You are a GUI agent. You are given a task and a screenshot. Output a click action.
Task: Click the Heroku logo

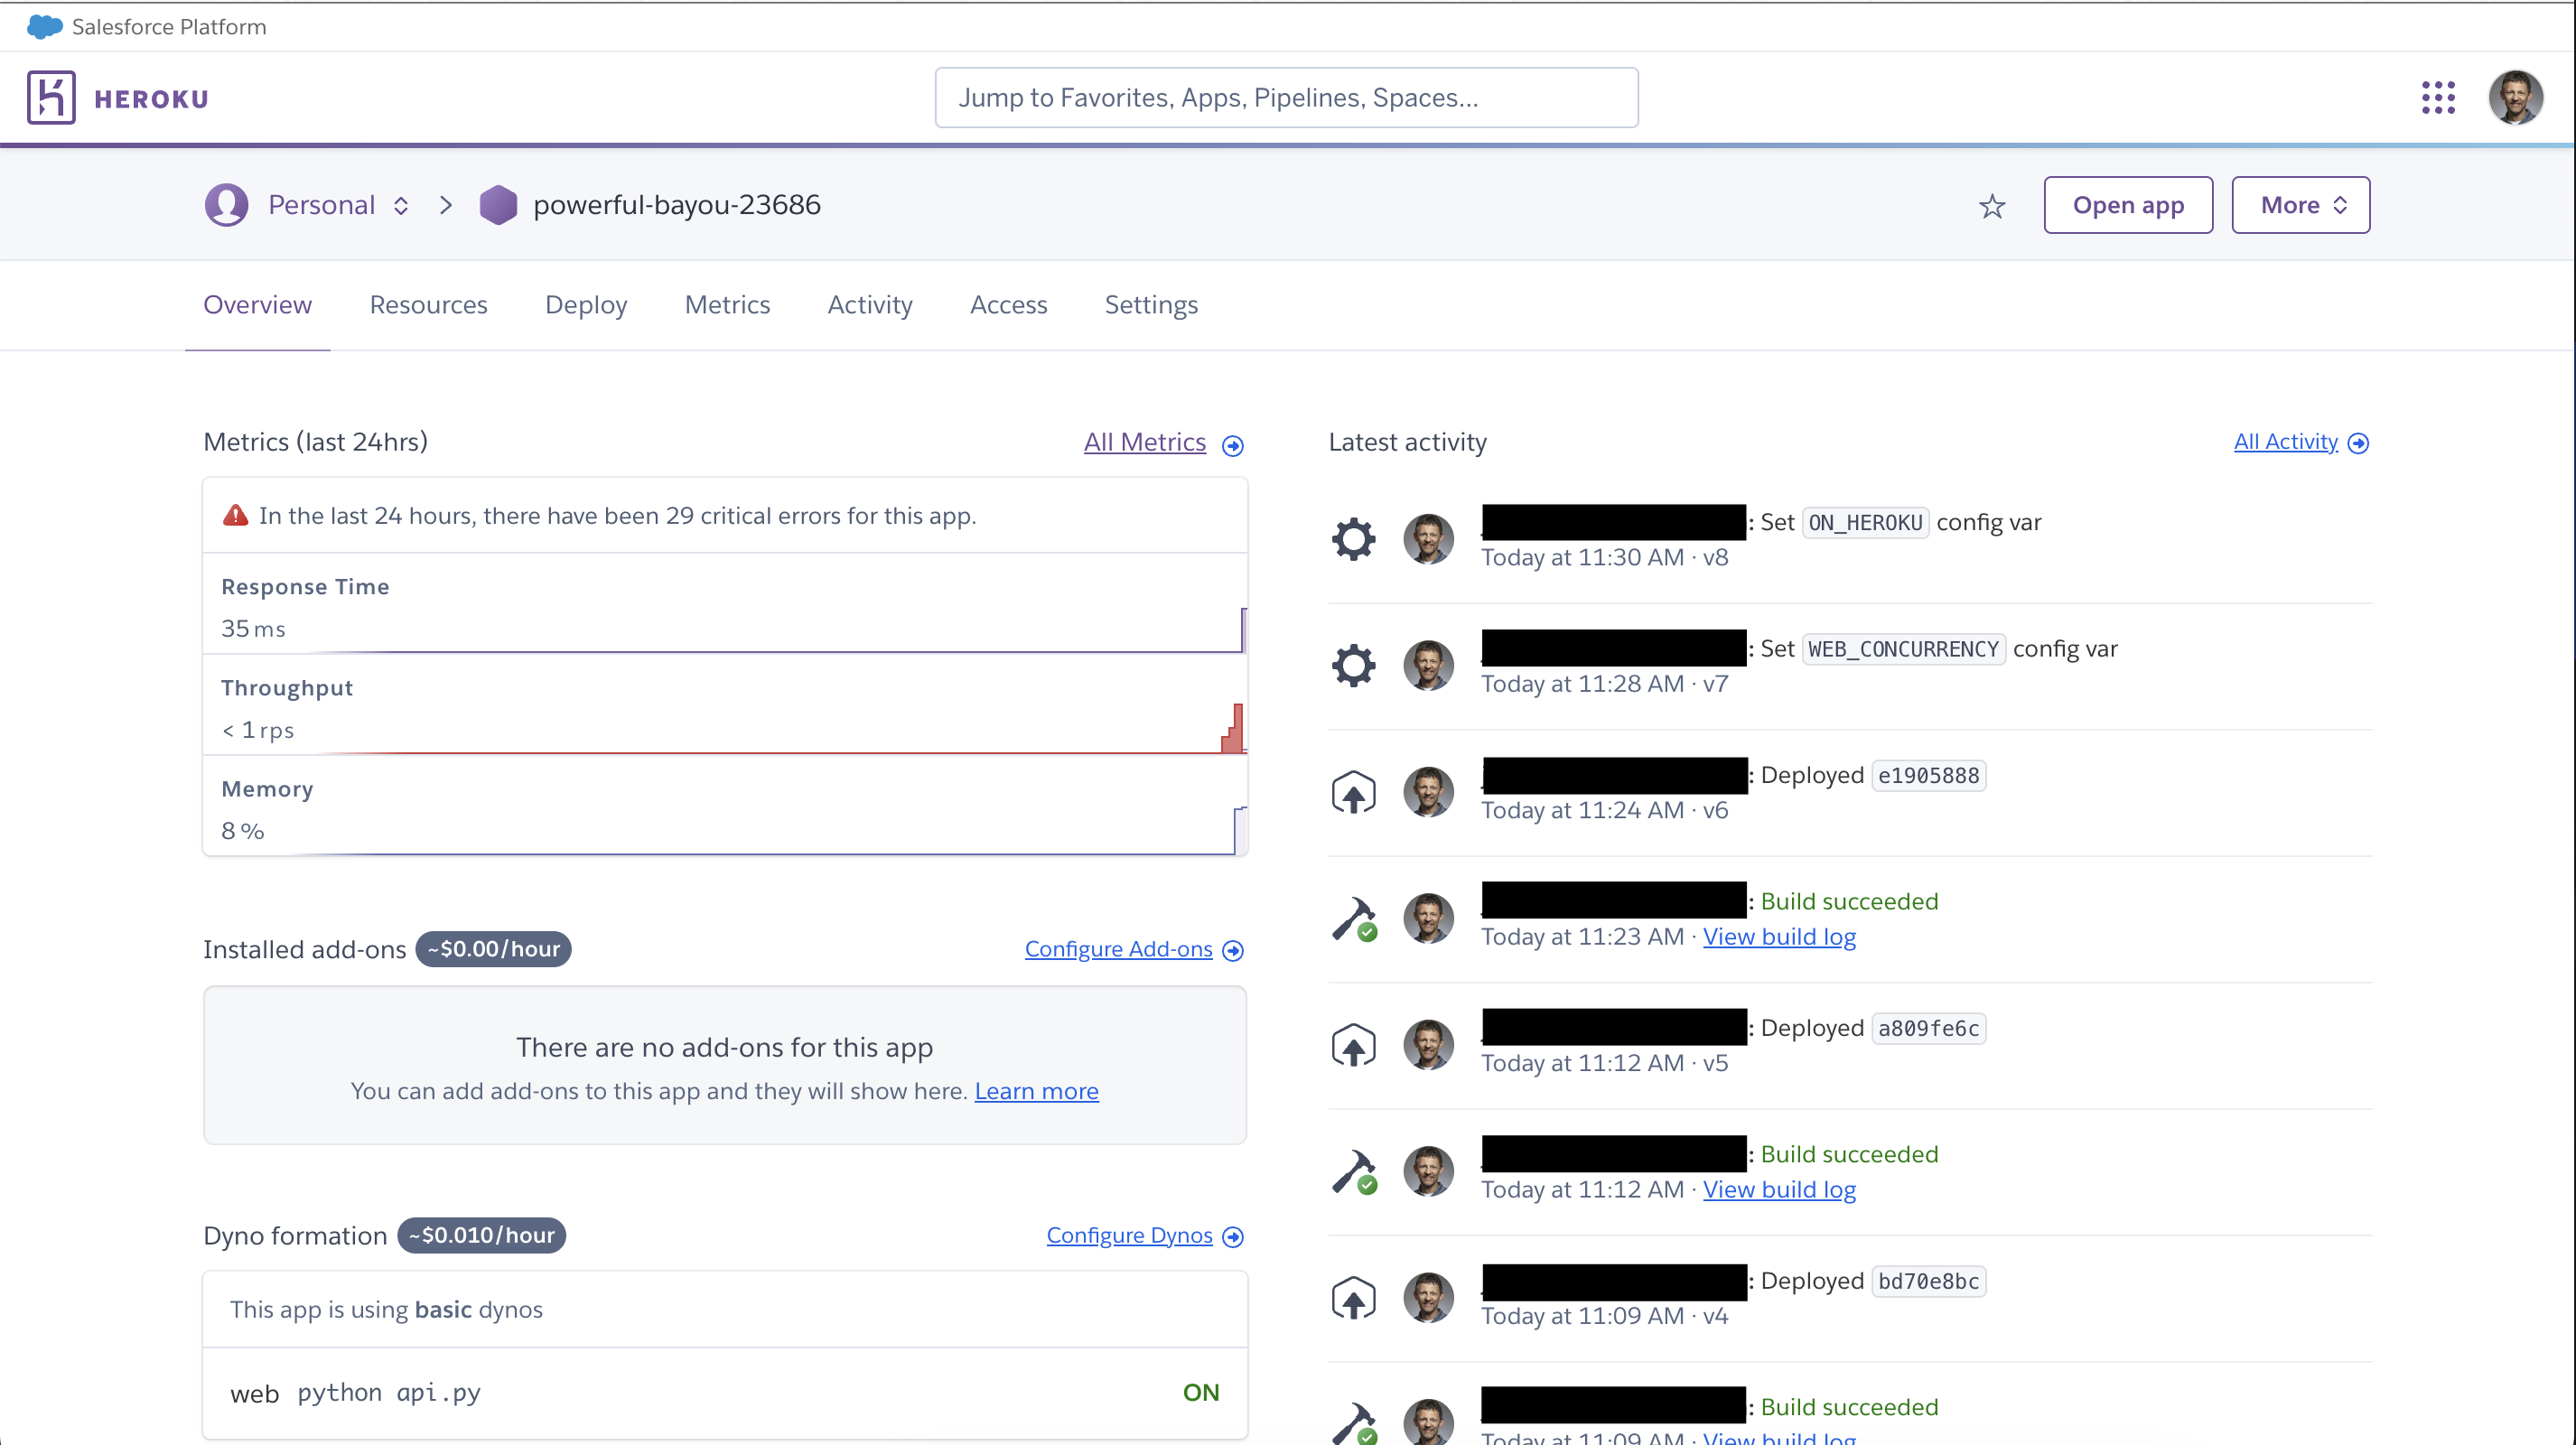119,96
